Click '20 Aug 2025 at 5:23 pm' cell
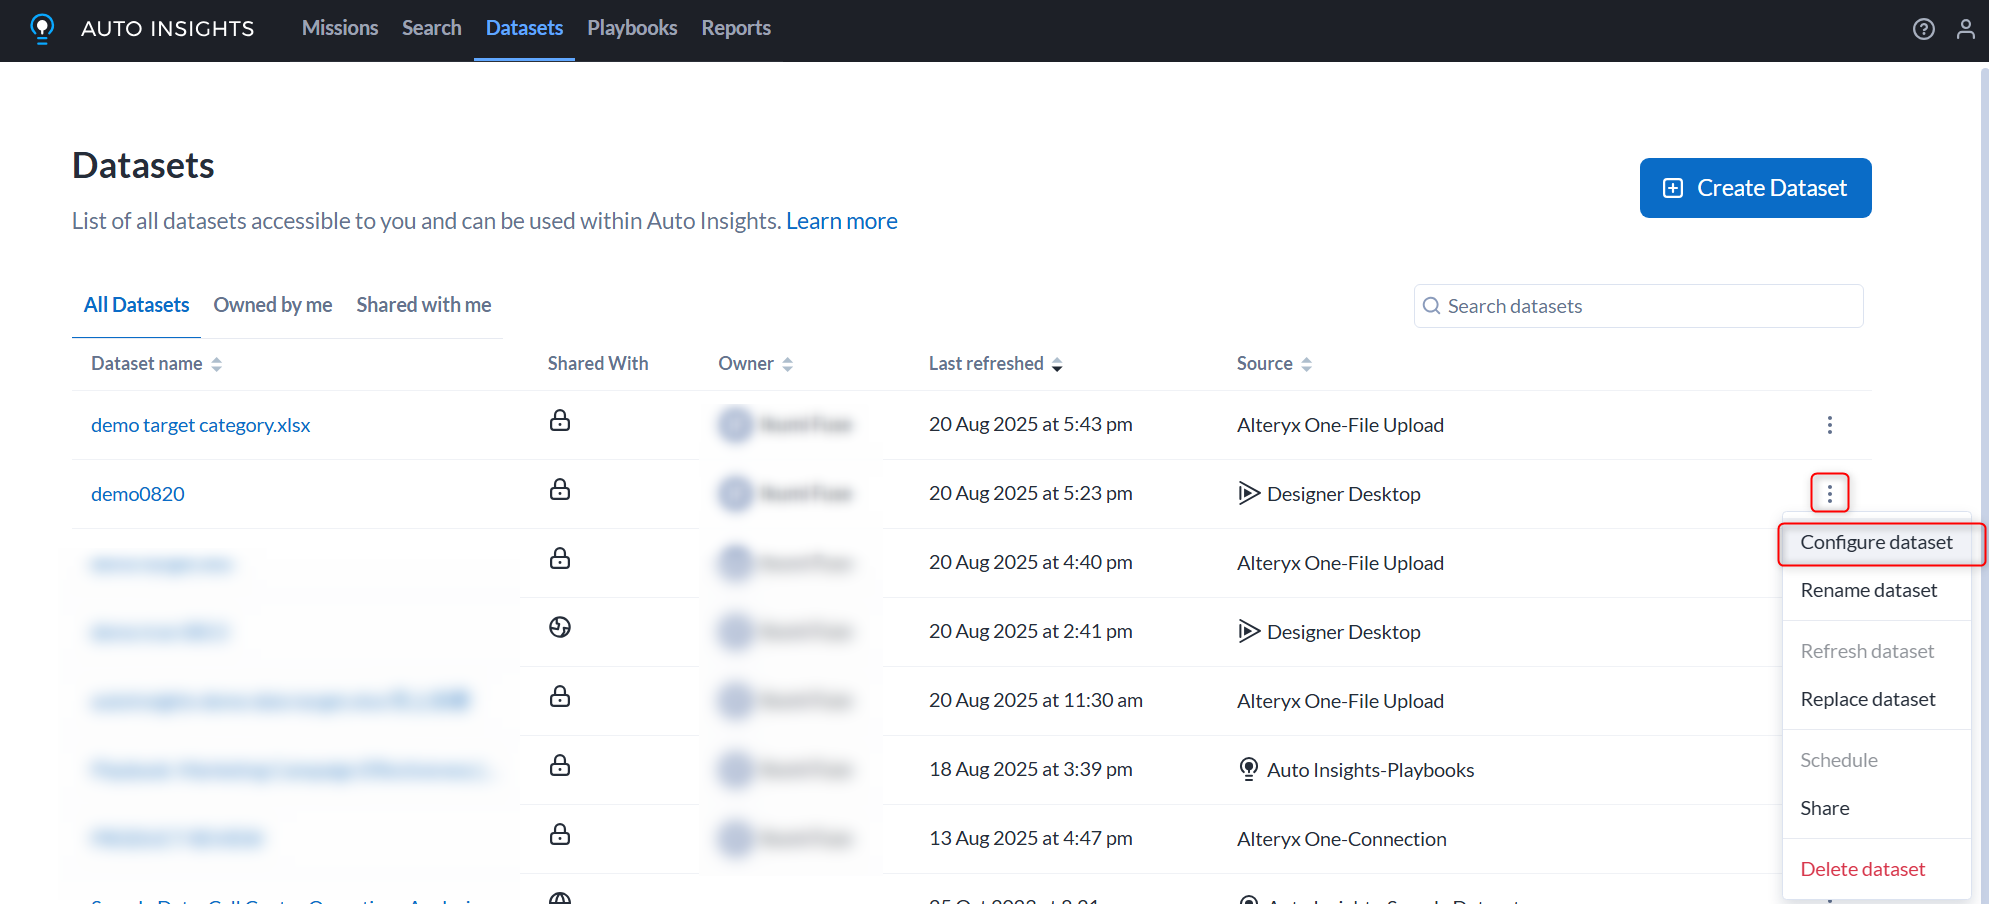1989x904 pixels. coord(1030,493)
